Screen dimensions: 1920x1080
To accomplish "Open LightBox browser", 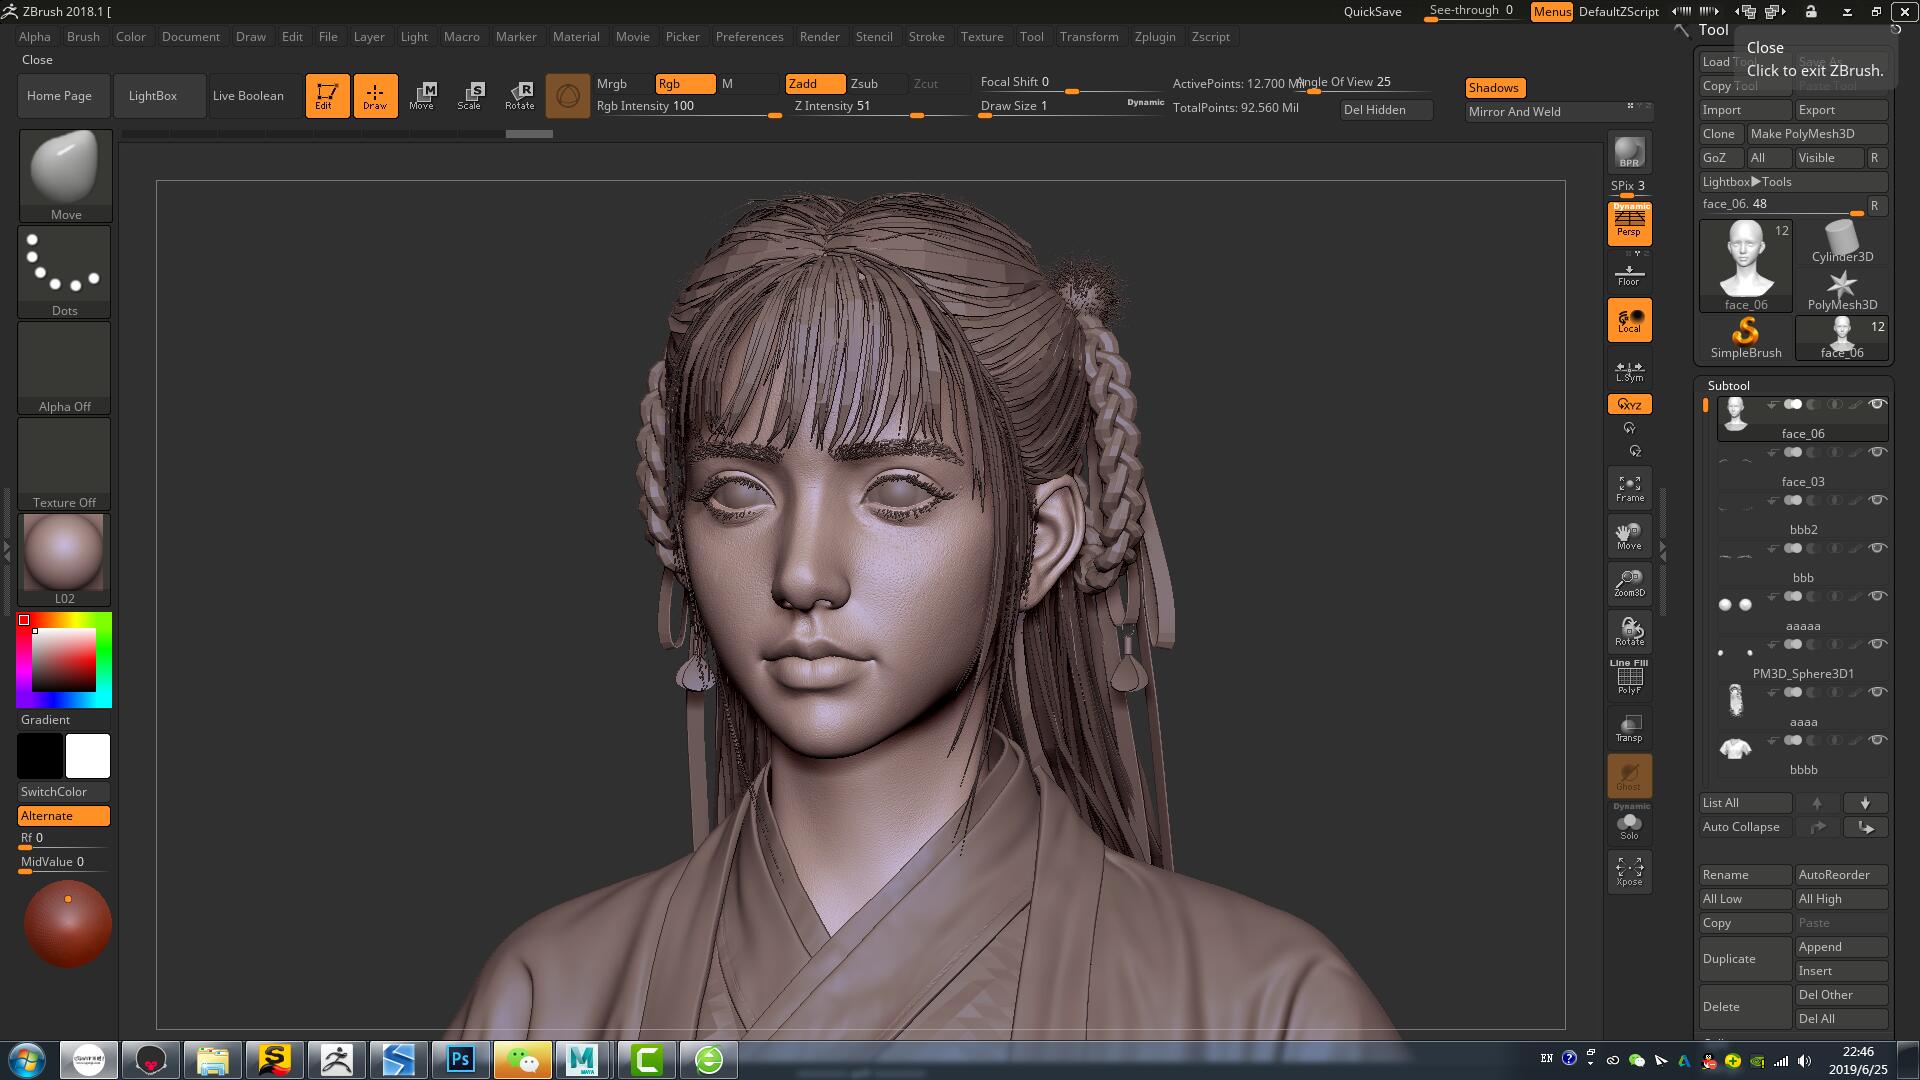I will tap(160, 96).
